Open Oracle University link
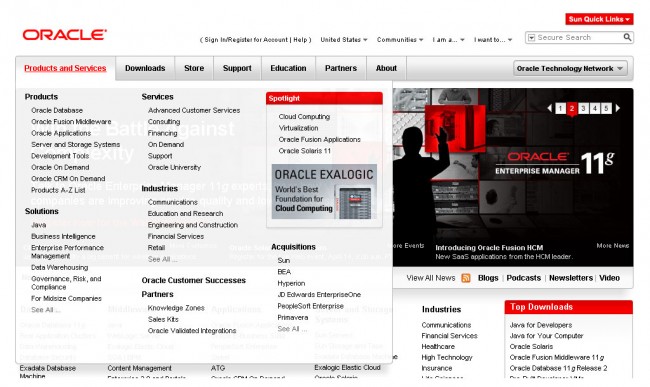650x387 pixels. pyautogui.click(x=174, y=167)
